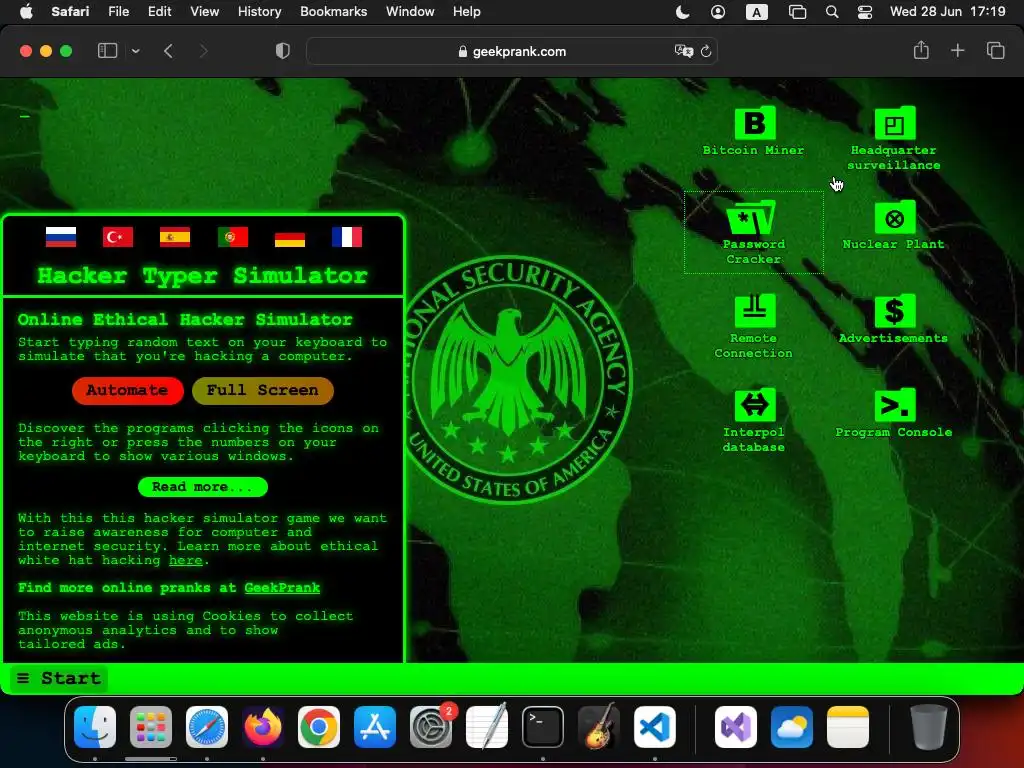Open the Edit menu
This screenshot has width=1024, height=768.
(x=159, y=11)
